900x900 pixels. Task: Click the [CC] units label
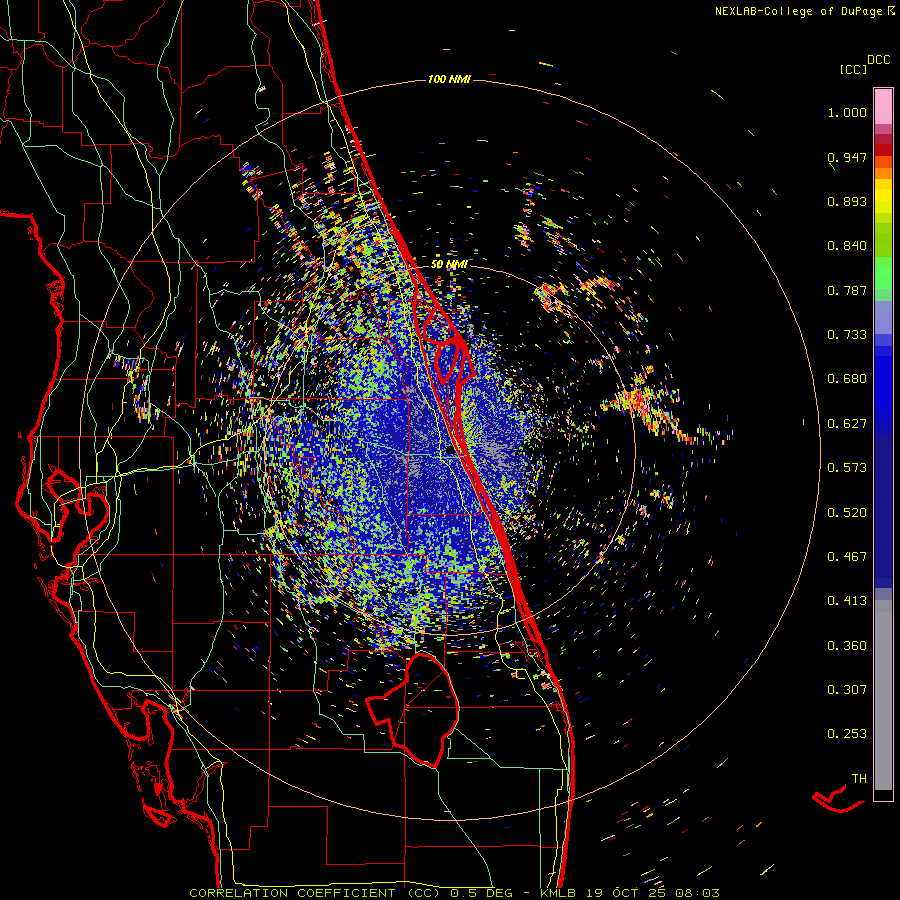tap(853, 69)
